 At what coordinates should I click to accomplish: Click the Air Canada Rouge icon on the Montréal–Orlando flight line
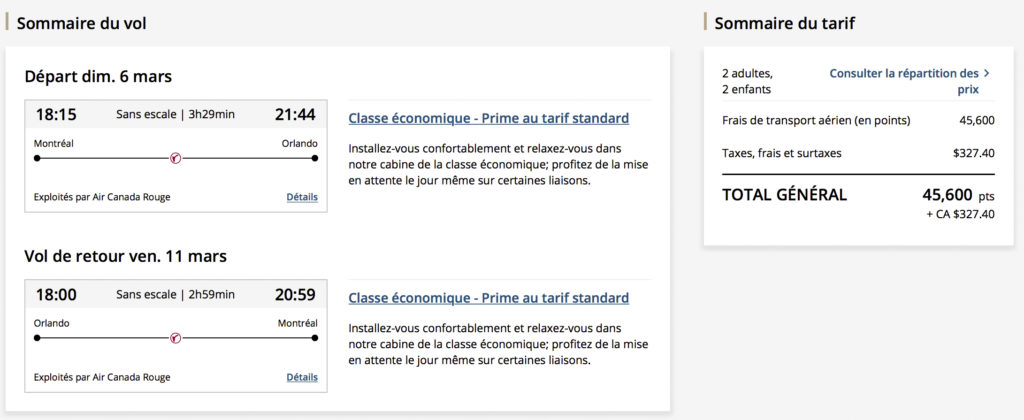click(x=175, y=158)
